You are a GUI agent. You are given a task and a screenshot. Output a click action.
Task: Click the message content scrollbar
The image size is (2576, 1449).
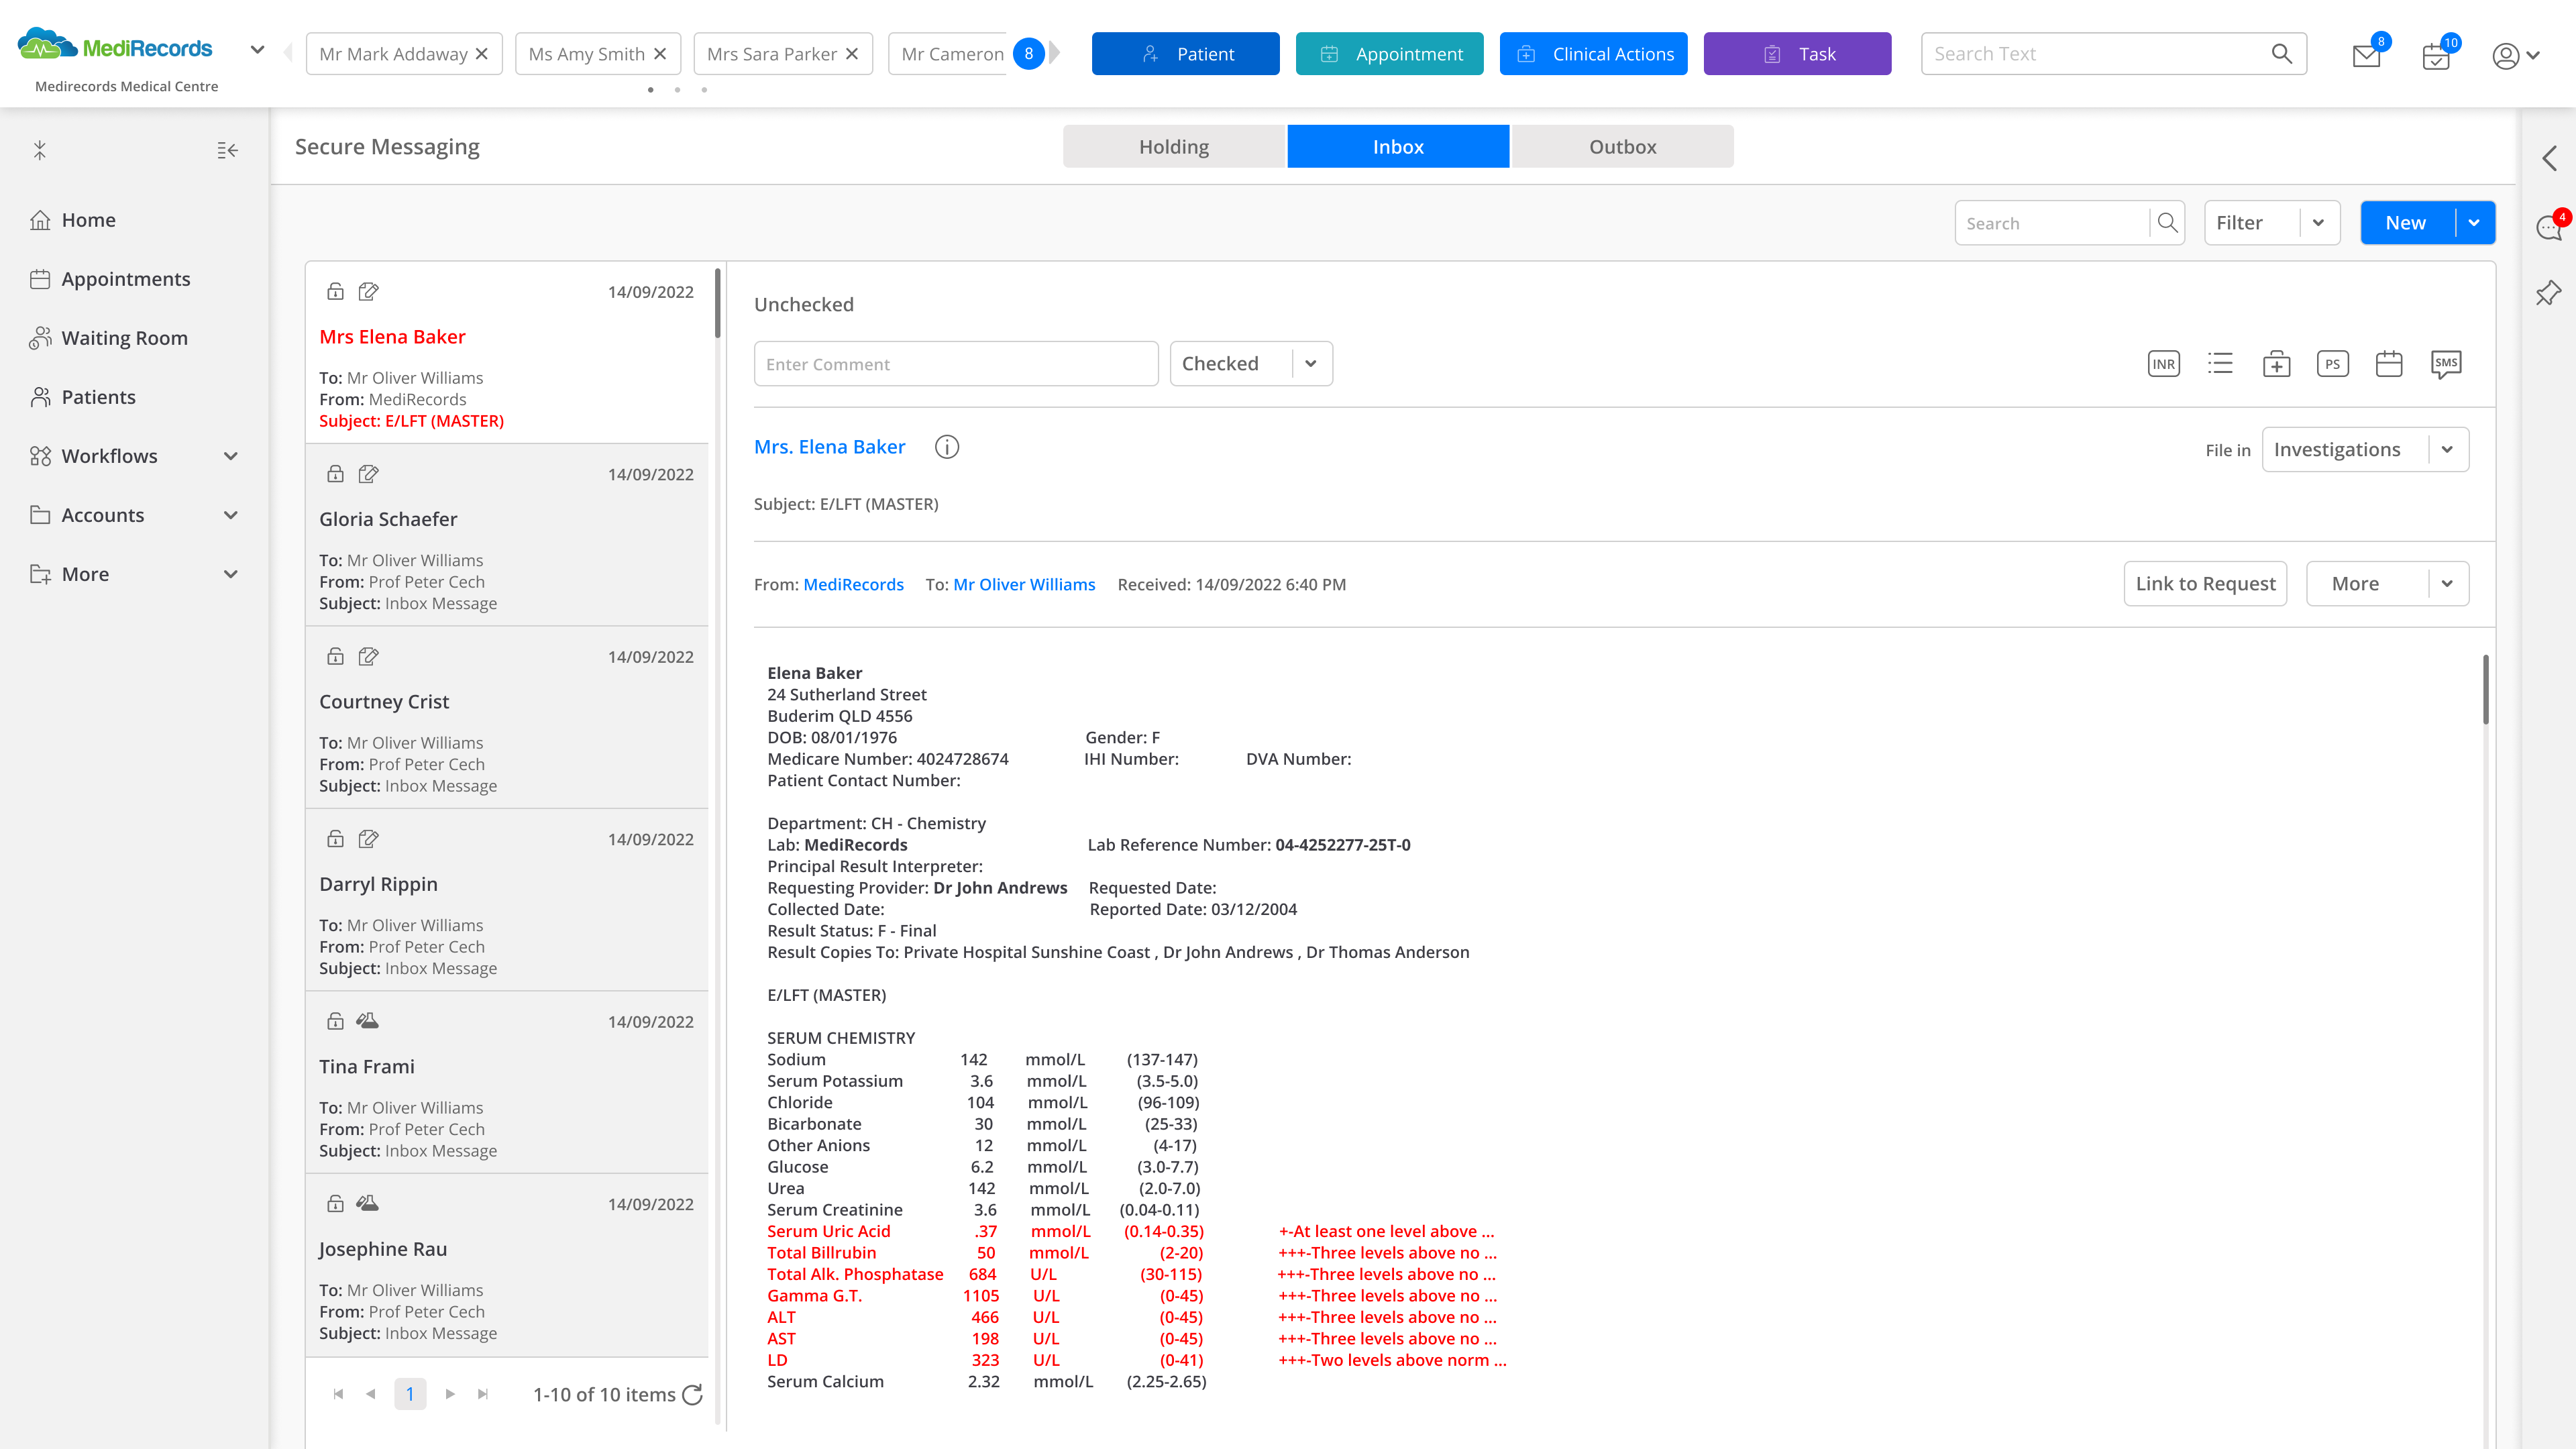point(2485,690)
